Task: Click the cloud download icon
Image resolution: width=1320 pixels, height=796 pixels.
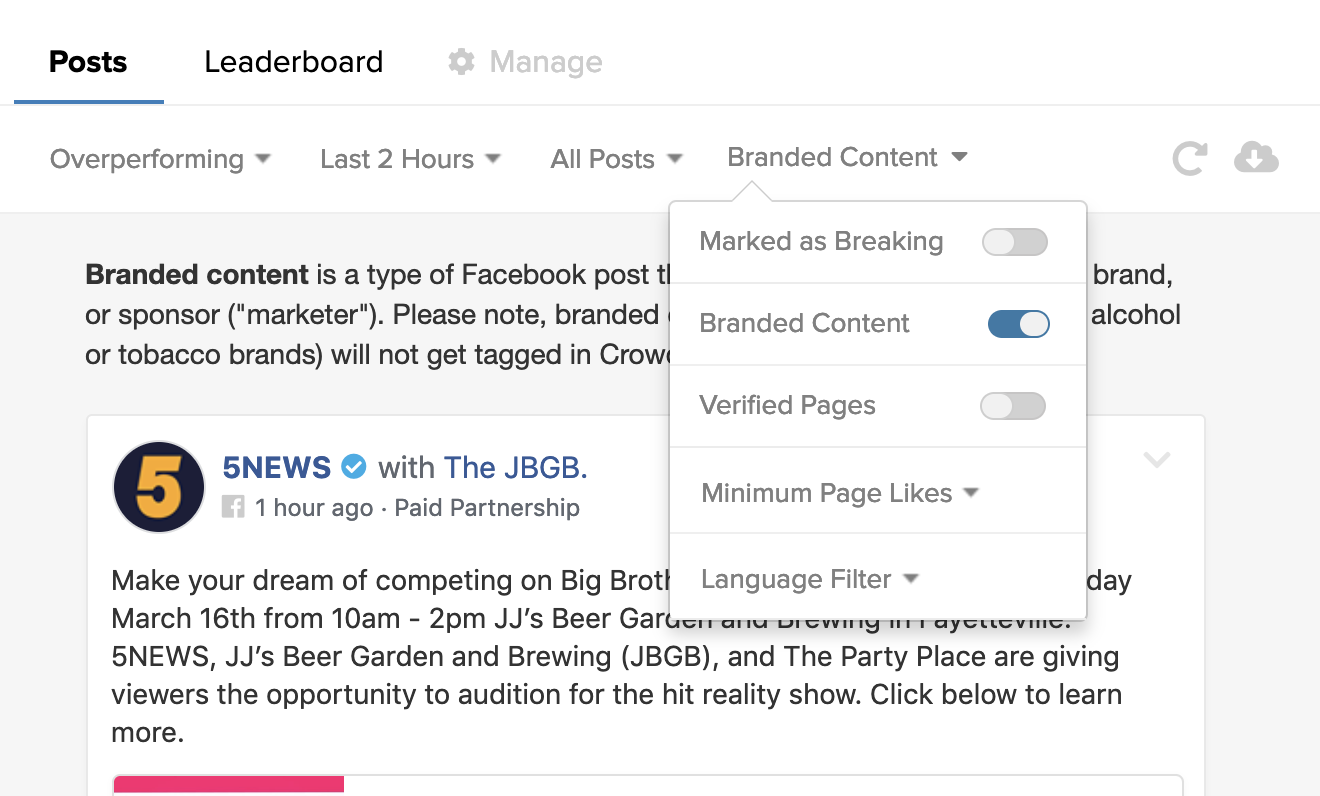Action: pos(1256,157)
